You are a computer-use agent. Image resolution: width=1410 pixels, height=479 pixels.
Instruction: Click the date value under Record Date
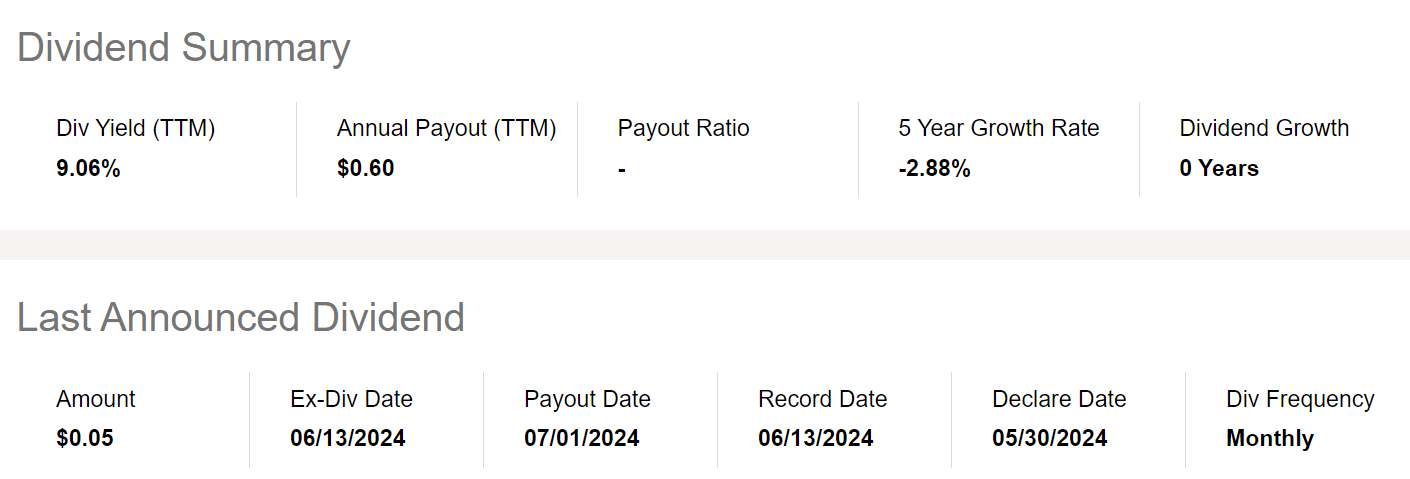[815, 438]
